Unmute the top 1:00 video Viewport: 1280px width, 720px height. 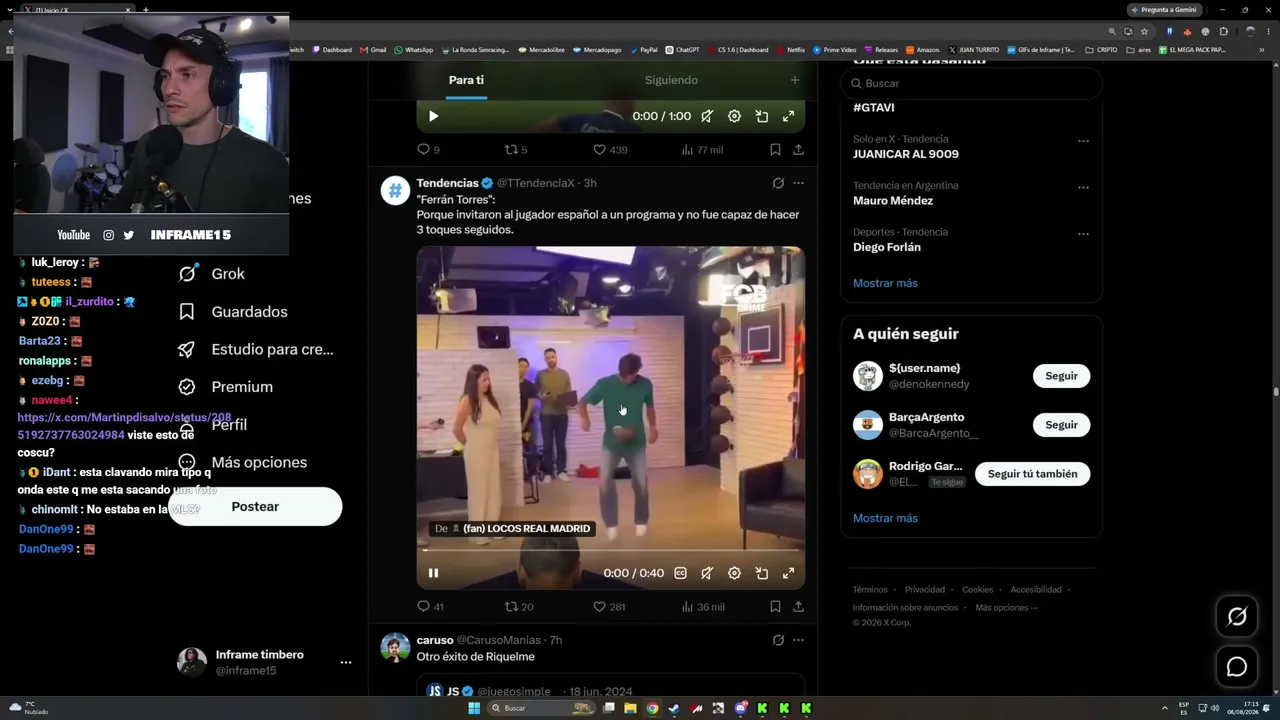click(707, 116)
